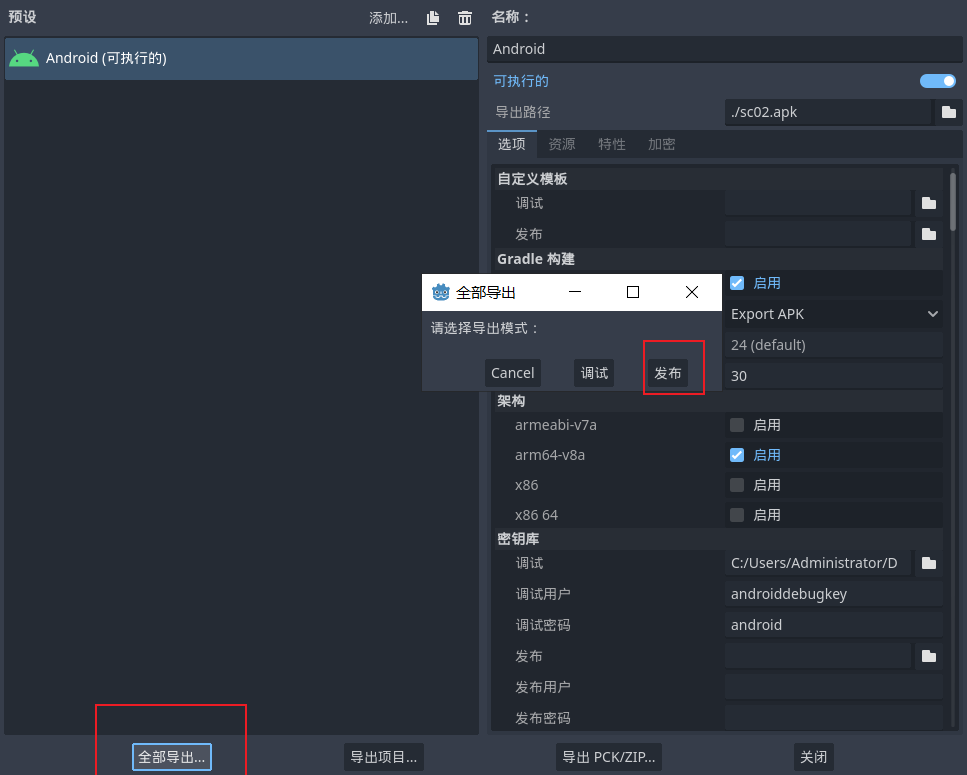The height and width of the screenshot is (775, 967).
Task: Enable x86 64 architecture checkbox
Action: [x=737, y=515]
